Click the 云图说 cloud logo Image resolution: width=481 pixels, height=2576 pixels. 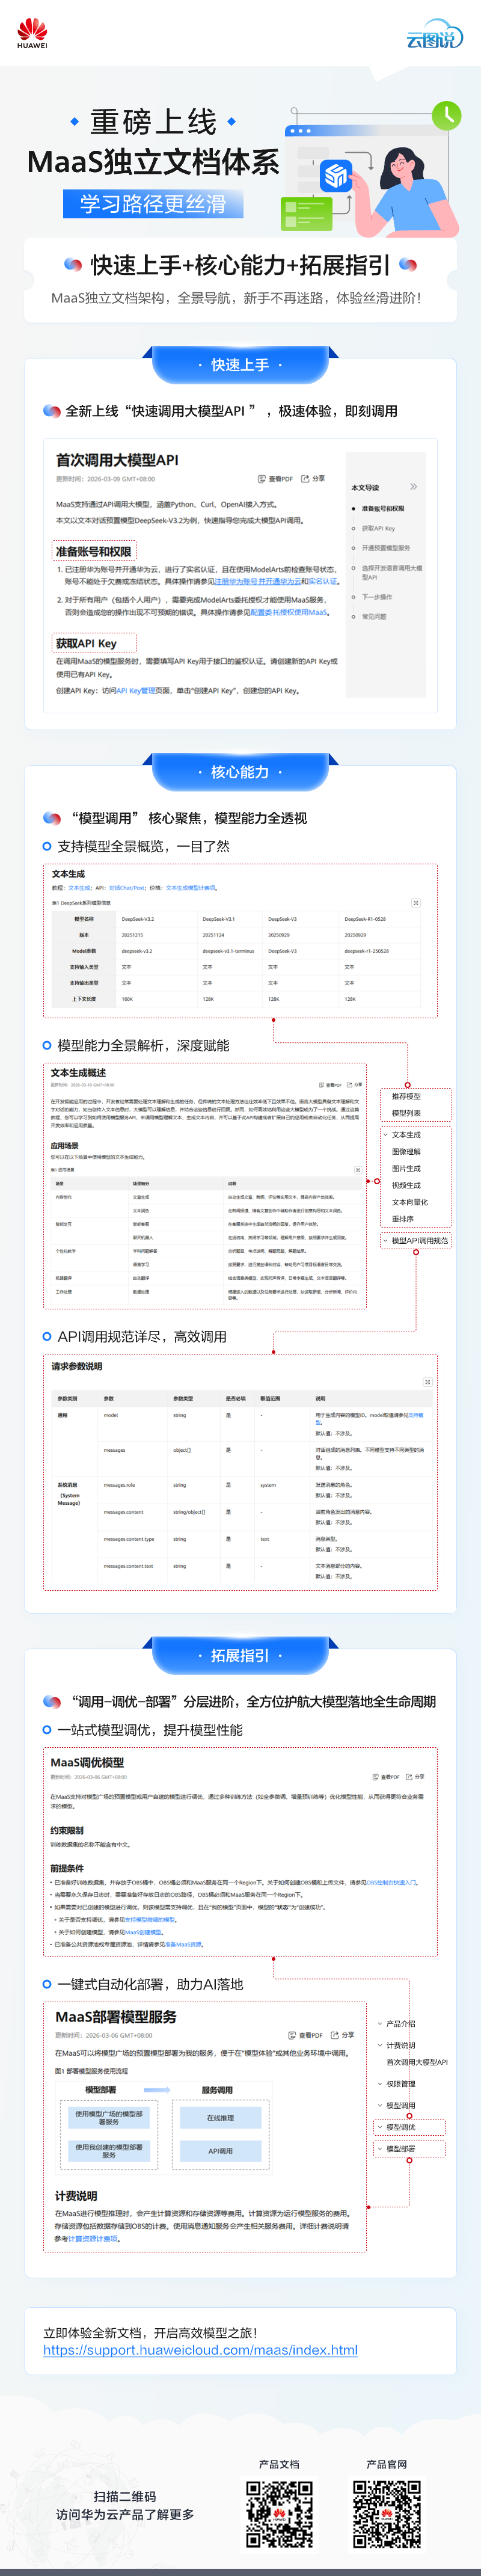[434, 35]
